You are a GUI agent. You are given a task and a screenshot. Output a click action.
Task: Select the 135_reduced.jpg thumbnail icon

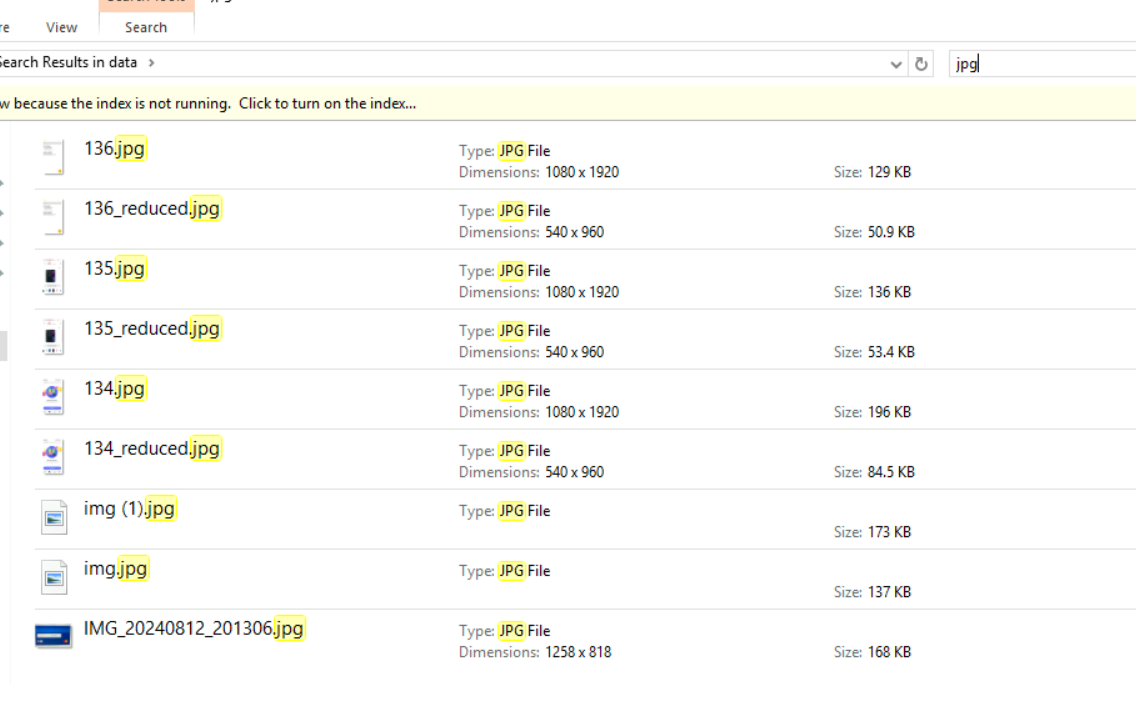pyautogui.click(x=53, y=338)
